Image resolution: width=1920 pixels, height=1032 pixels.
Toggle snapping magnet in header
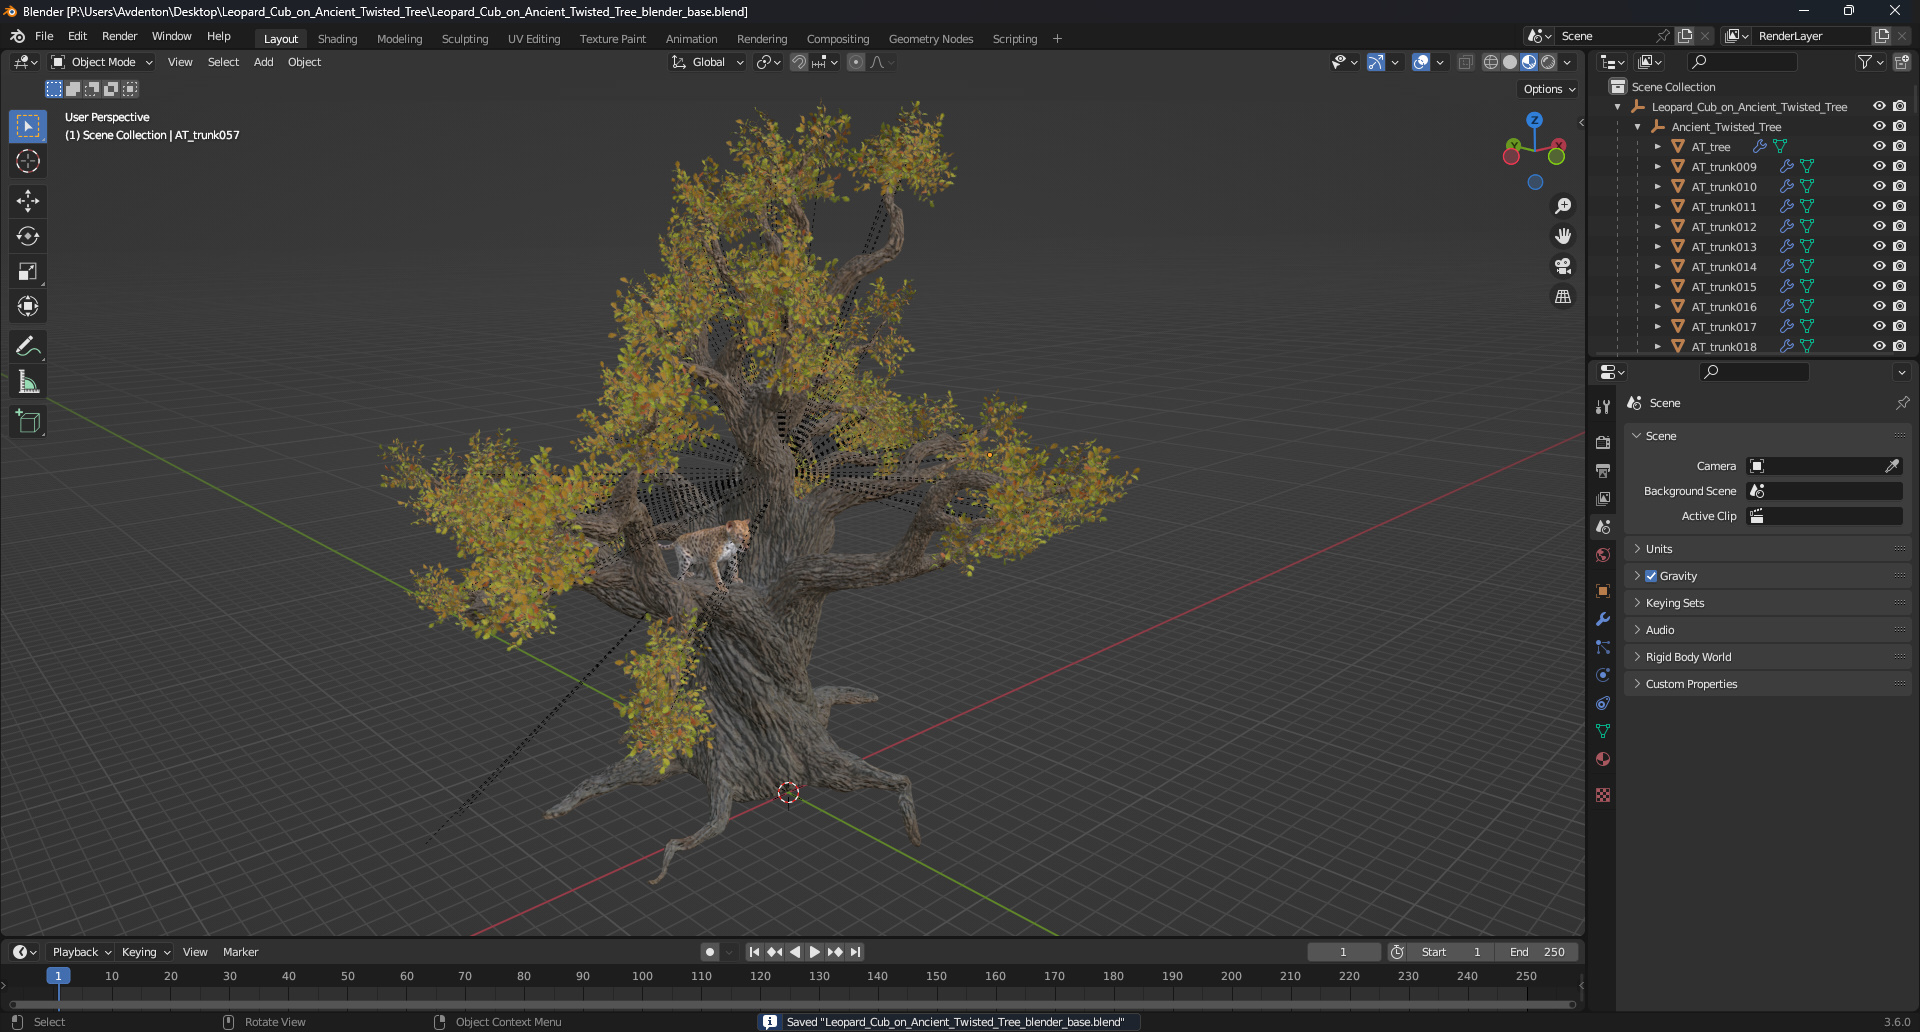[799, 62]
